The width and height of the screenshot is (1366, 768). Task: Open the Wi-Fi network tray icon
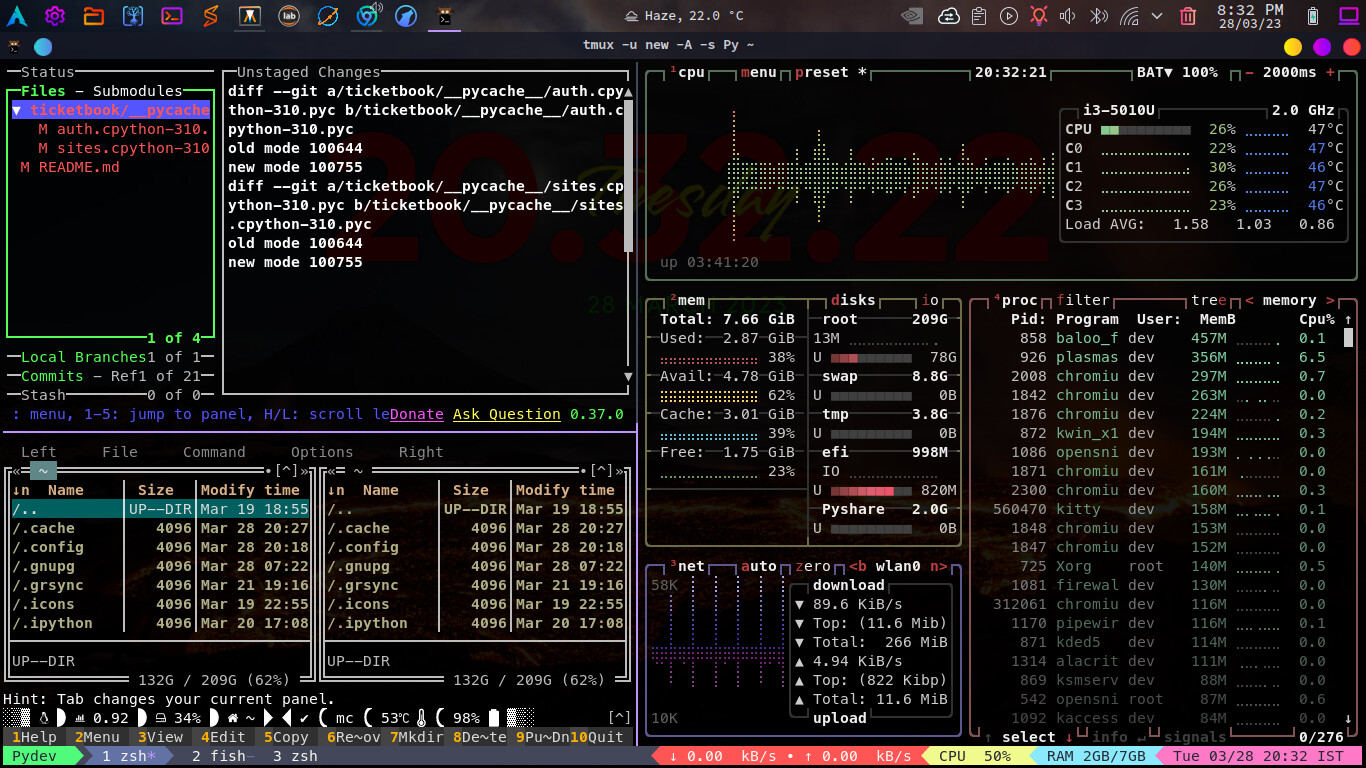click(x=1130, y=16)
